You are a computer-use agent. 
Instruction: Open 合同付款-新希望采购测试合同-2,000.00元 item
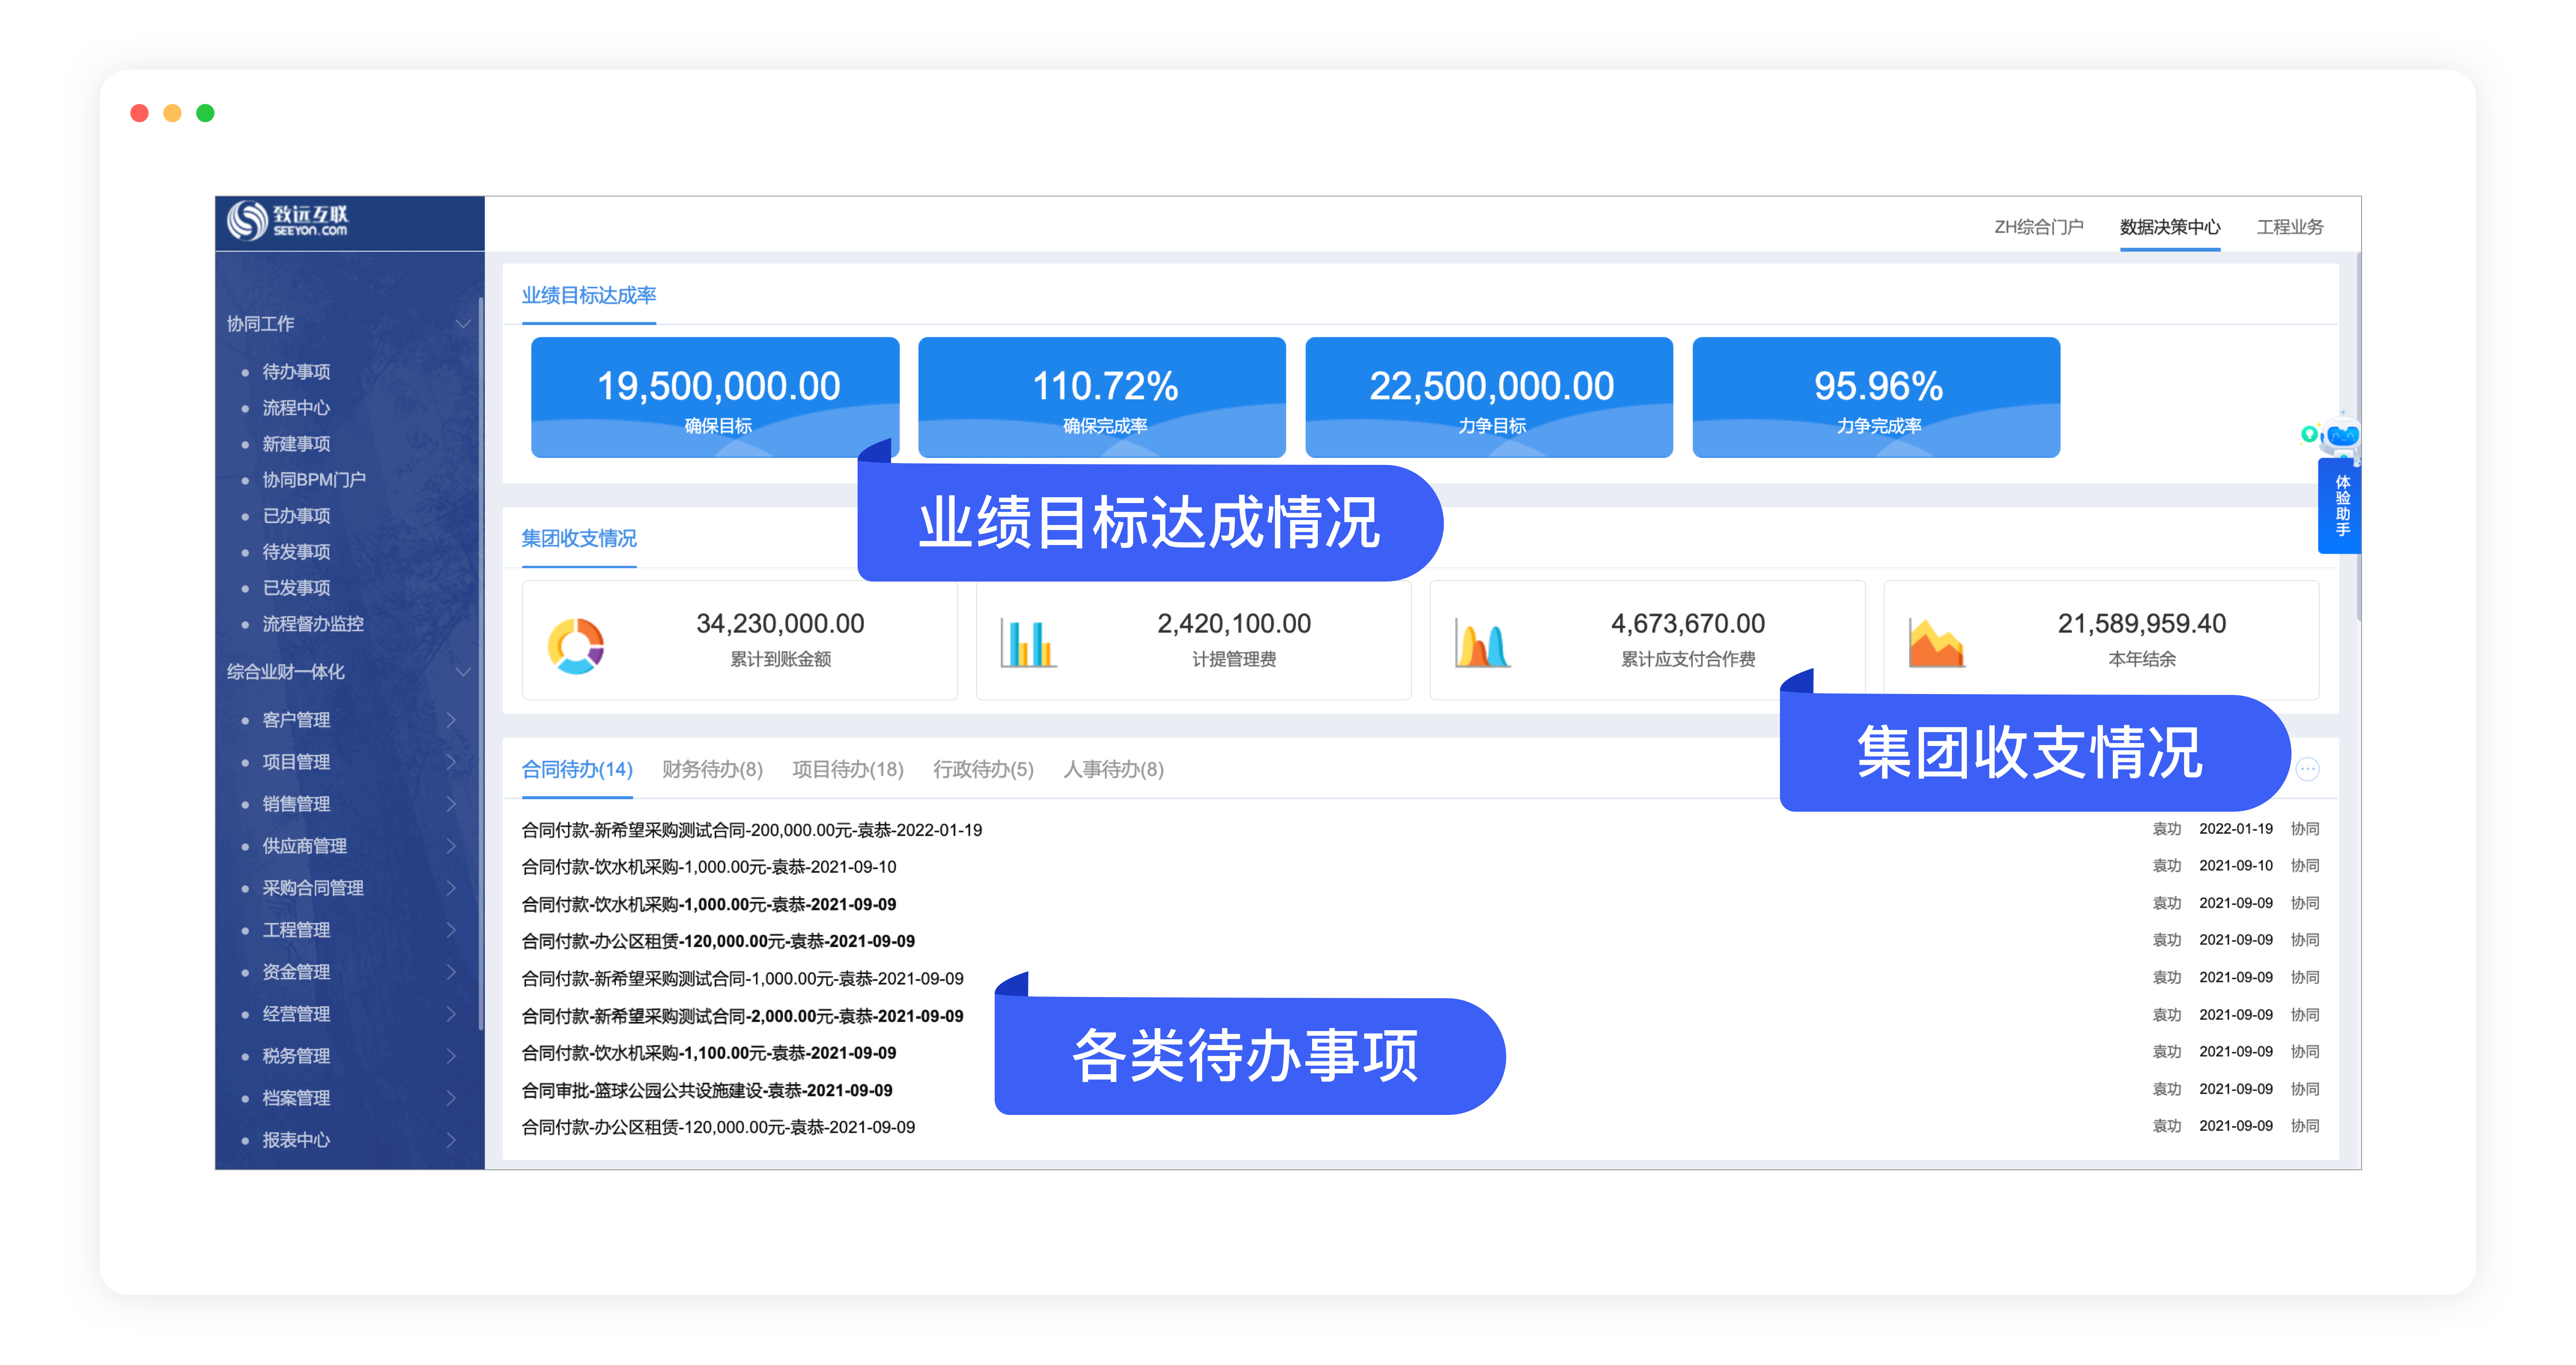pyautogui.click(x=743, y=1016)
